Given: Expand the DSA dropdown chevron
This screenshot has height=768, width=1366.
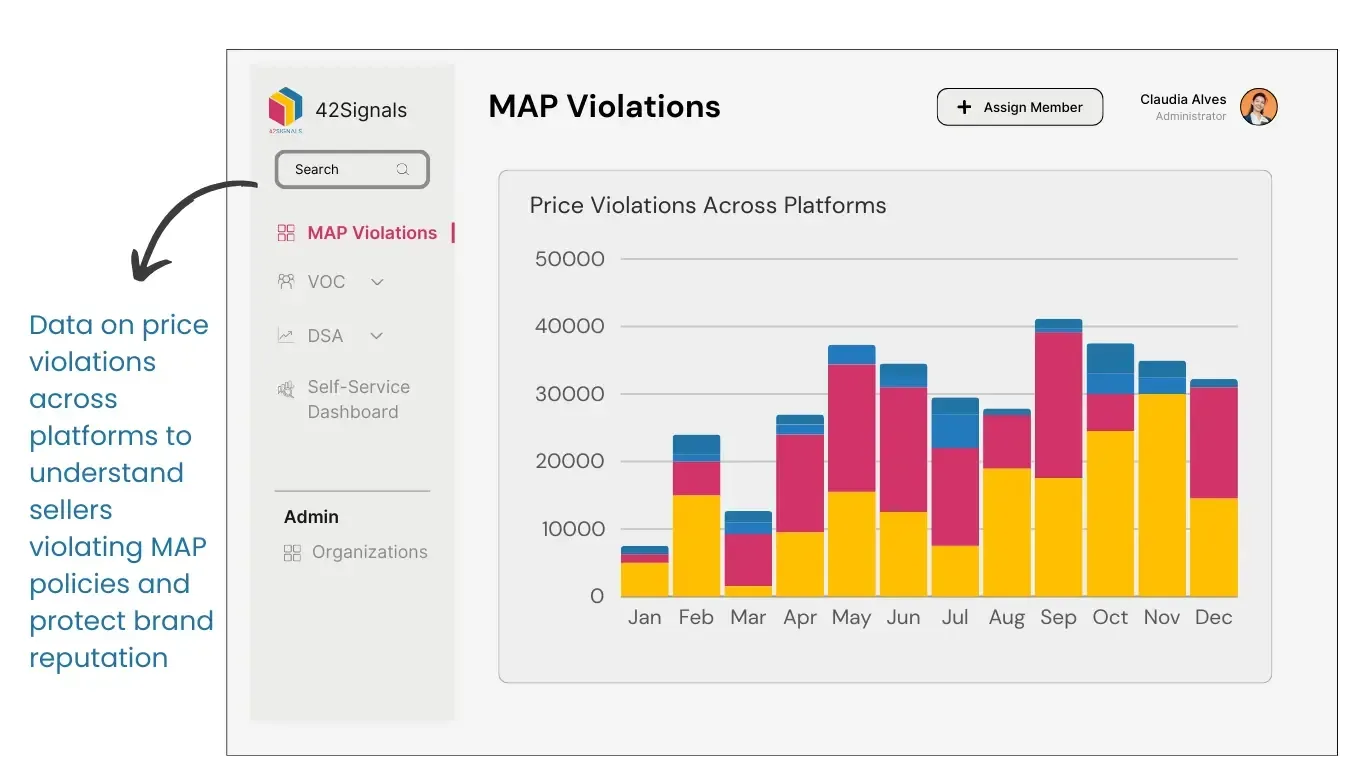Looking at the screenshot, I should pyautogui.click(x=374, y=335).
